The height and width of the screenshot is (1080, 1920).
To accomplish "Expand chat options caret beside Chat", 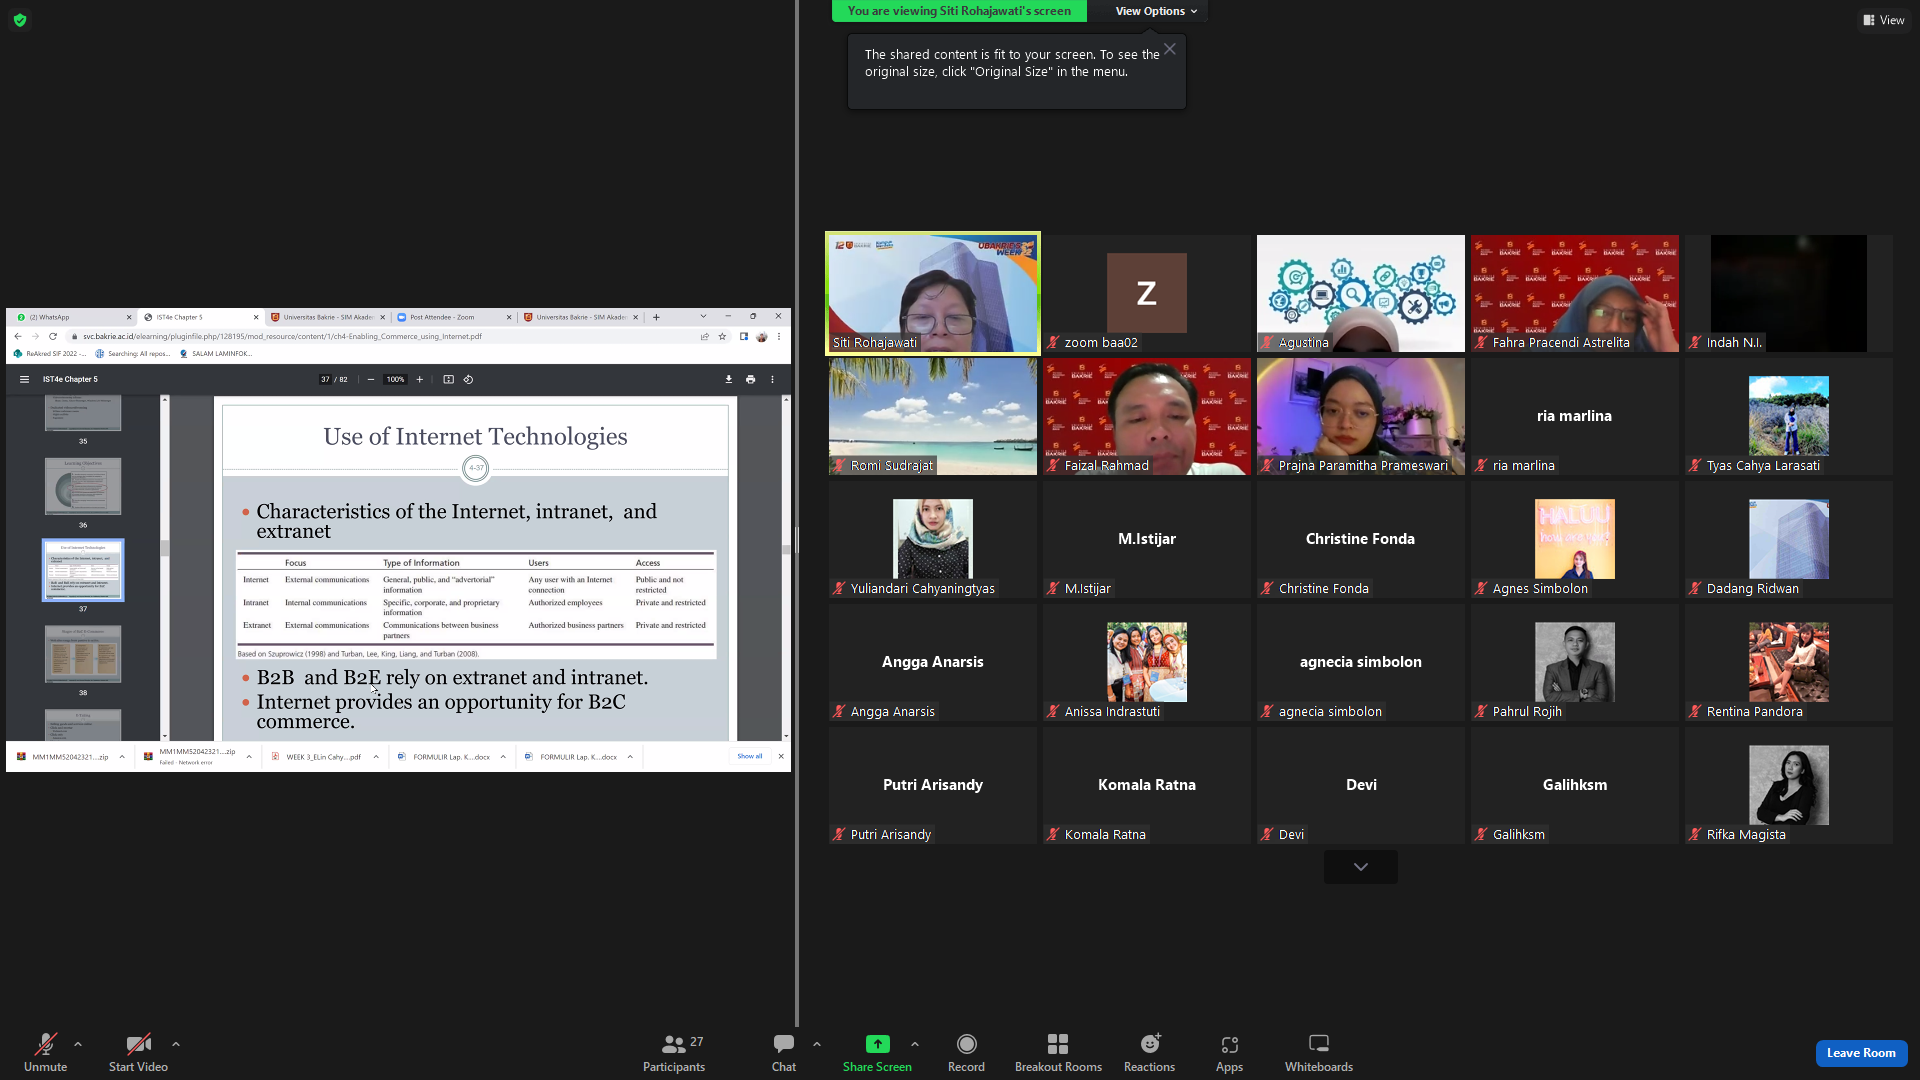I will click(x=817, y=1044).
